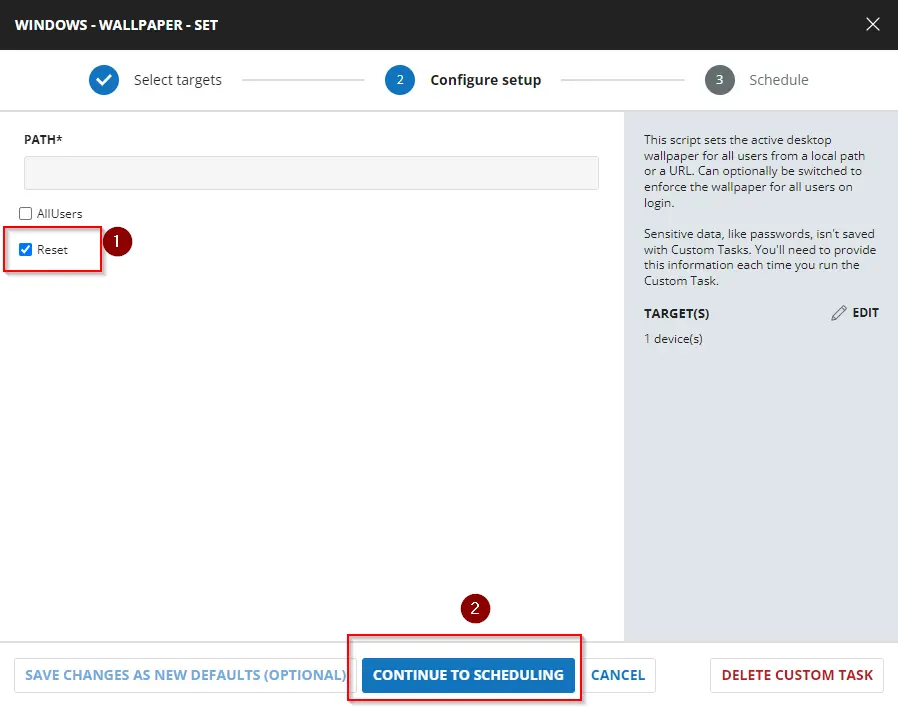Click Save Changes As New Defaults button

pyautogui.click(x=186, y=675)
